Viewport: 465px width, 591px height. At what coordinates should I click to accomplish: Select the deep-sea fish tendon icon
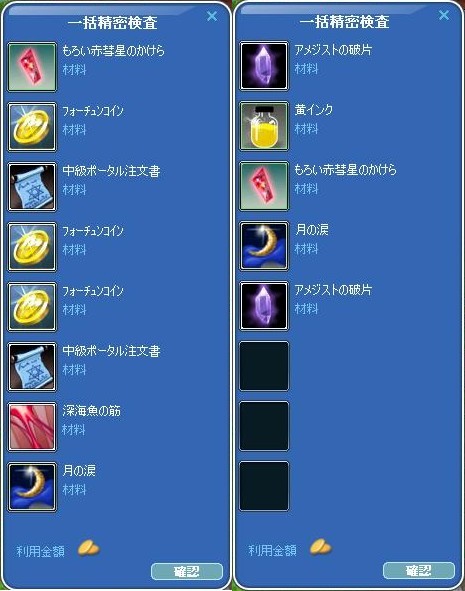(32, 427)
